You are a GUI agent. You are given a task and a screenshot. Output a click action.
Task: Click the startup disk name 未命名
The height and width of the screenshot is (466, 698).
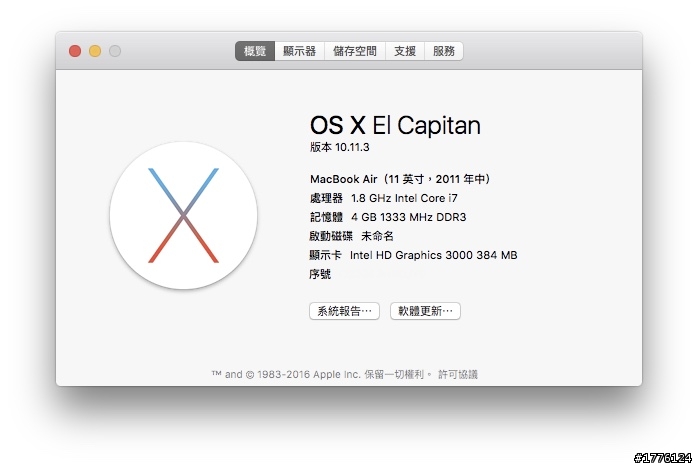point(377,236)
